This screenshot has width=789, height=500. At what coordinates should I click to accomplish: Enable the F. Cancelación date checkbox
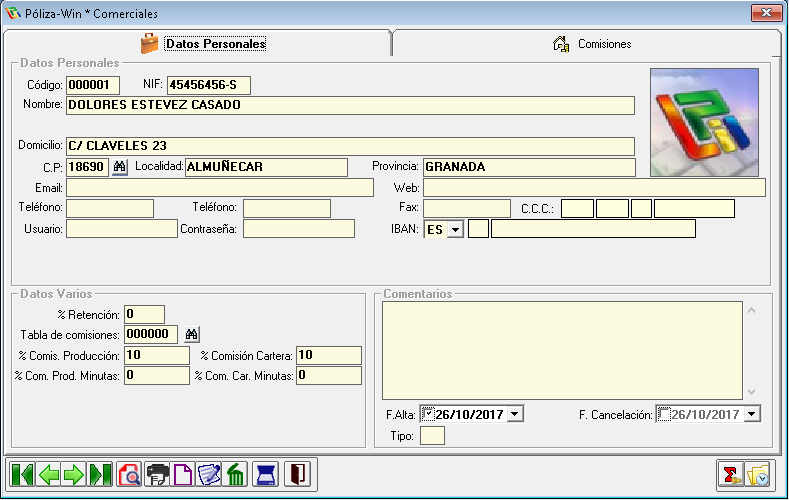click(x=664, y=414)
